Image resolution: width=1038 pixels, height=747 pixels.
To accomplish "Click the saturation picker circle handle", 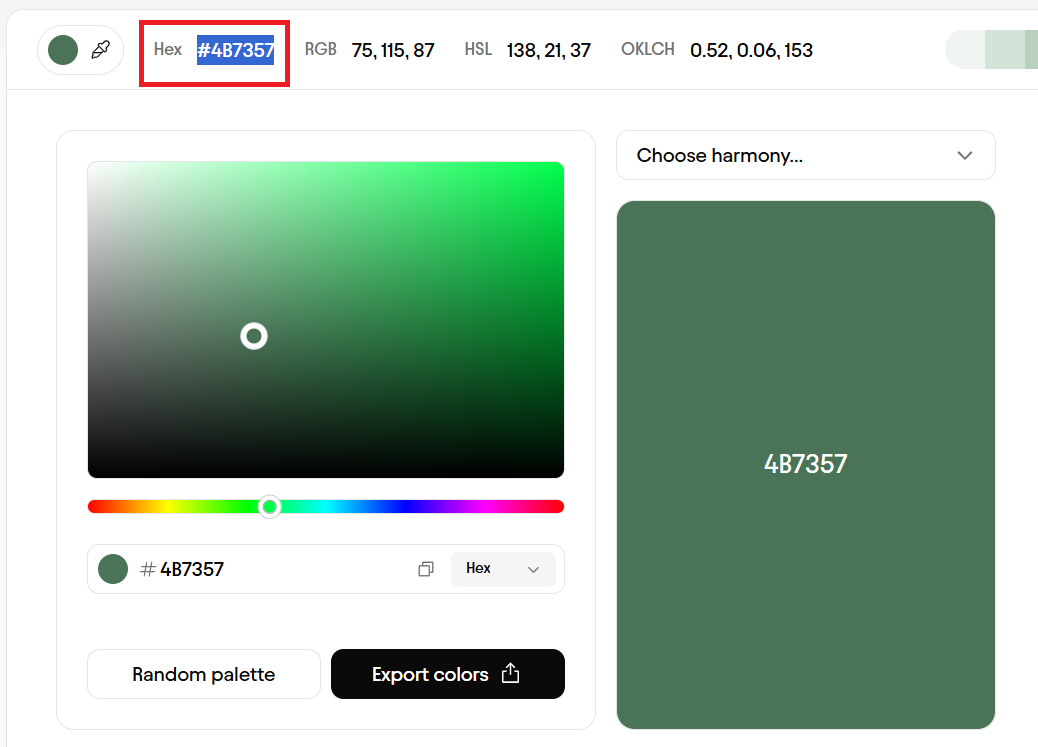I will (254, 336).
